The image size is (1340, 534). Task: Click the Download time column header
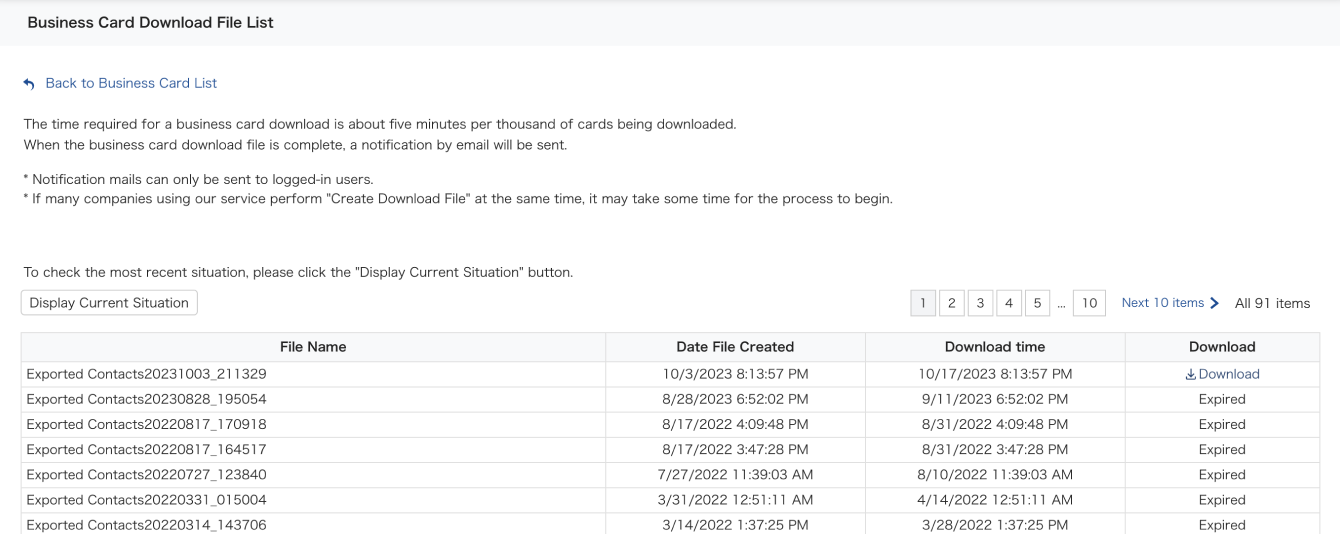[995, 347]
